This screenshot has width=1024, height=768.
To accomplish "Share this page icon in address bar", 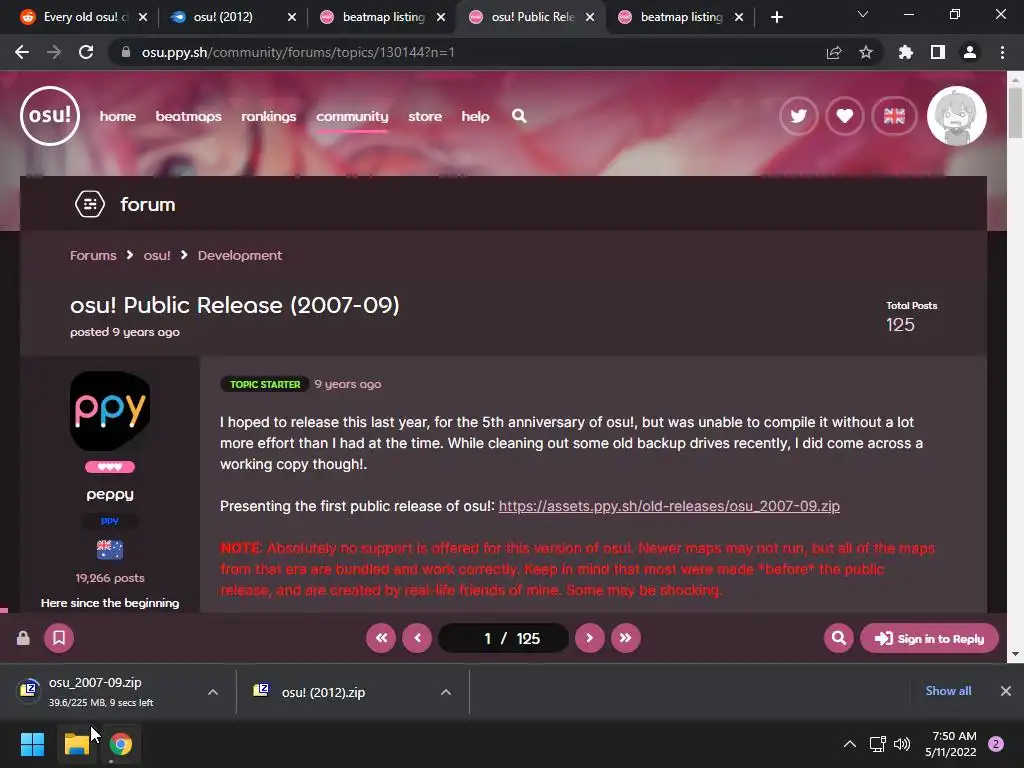I will point(834,52).
